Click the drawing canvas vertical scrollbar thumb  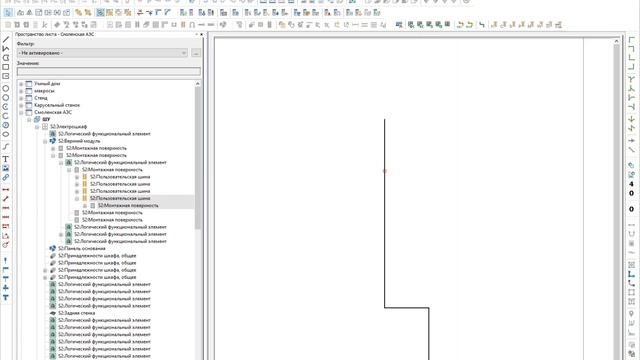point(616,202)
